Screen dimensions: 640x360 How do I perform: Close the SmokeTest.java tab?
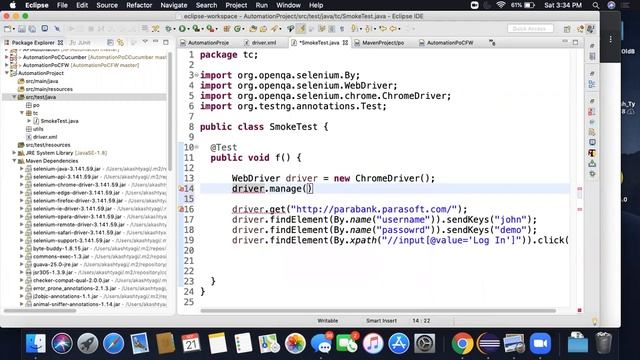tap(345, 42)
